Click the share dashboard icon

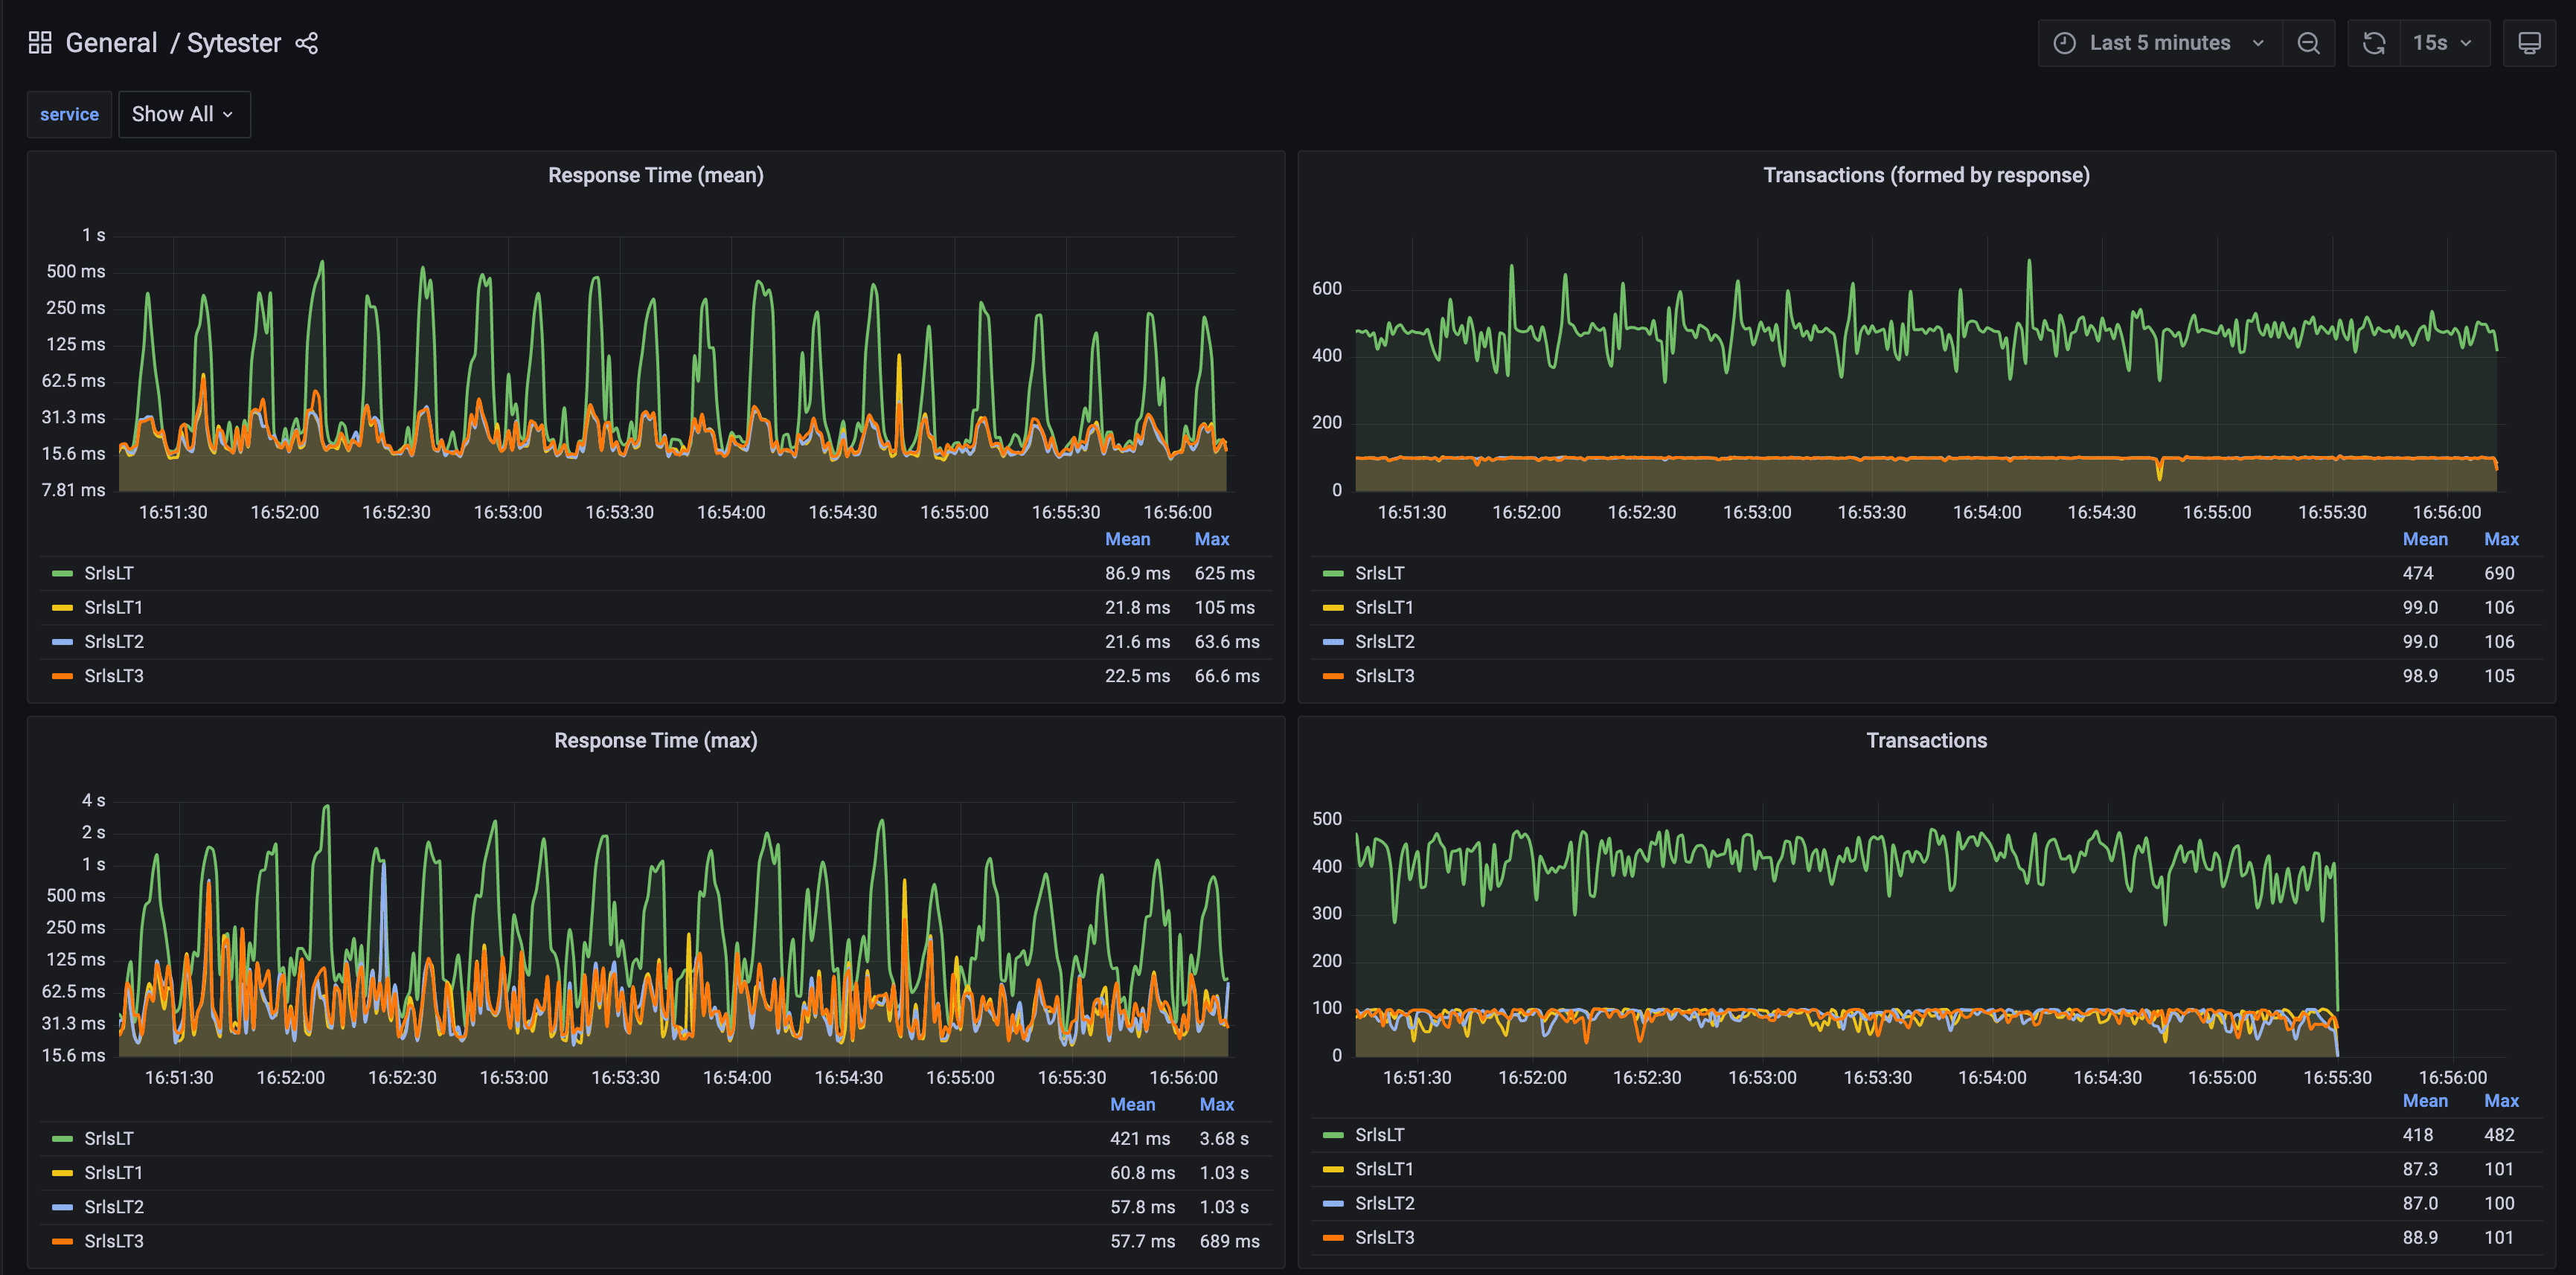307,43
